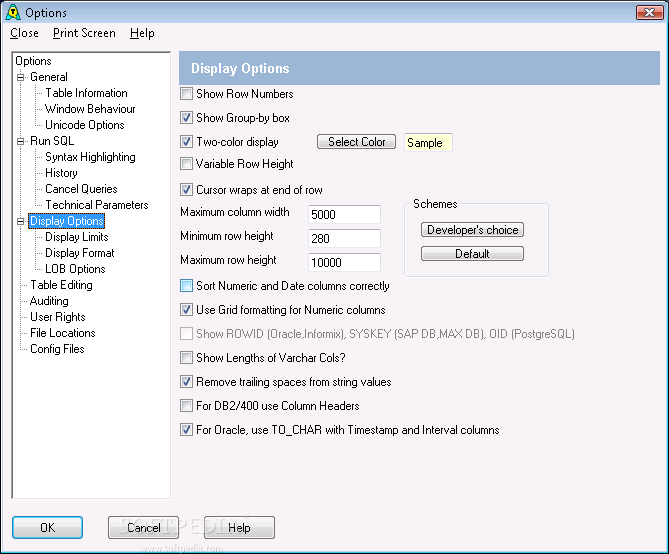
Task: Click the Maximum row height field
Action: pyautogui.click(x=344, y=262)
